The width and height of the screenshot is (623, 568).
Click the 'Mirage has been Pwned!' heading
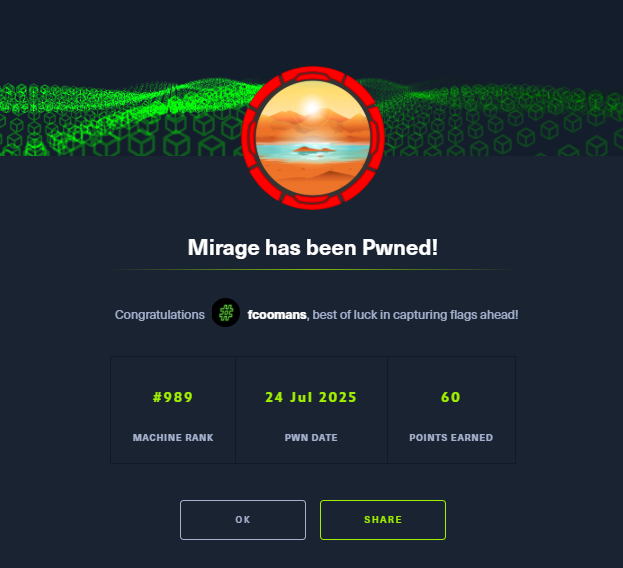point(313,247)
